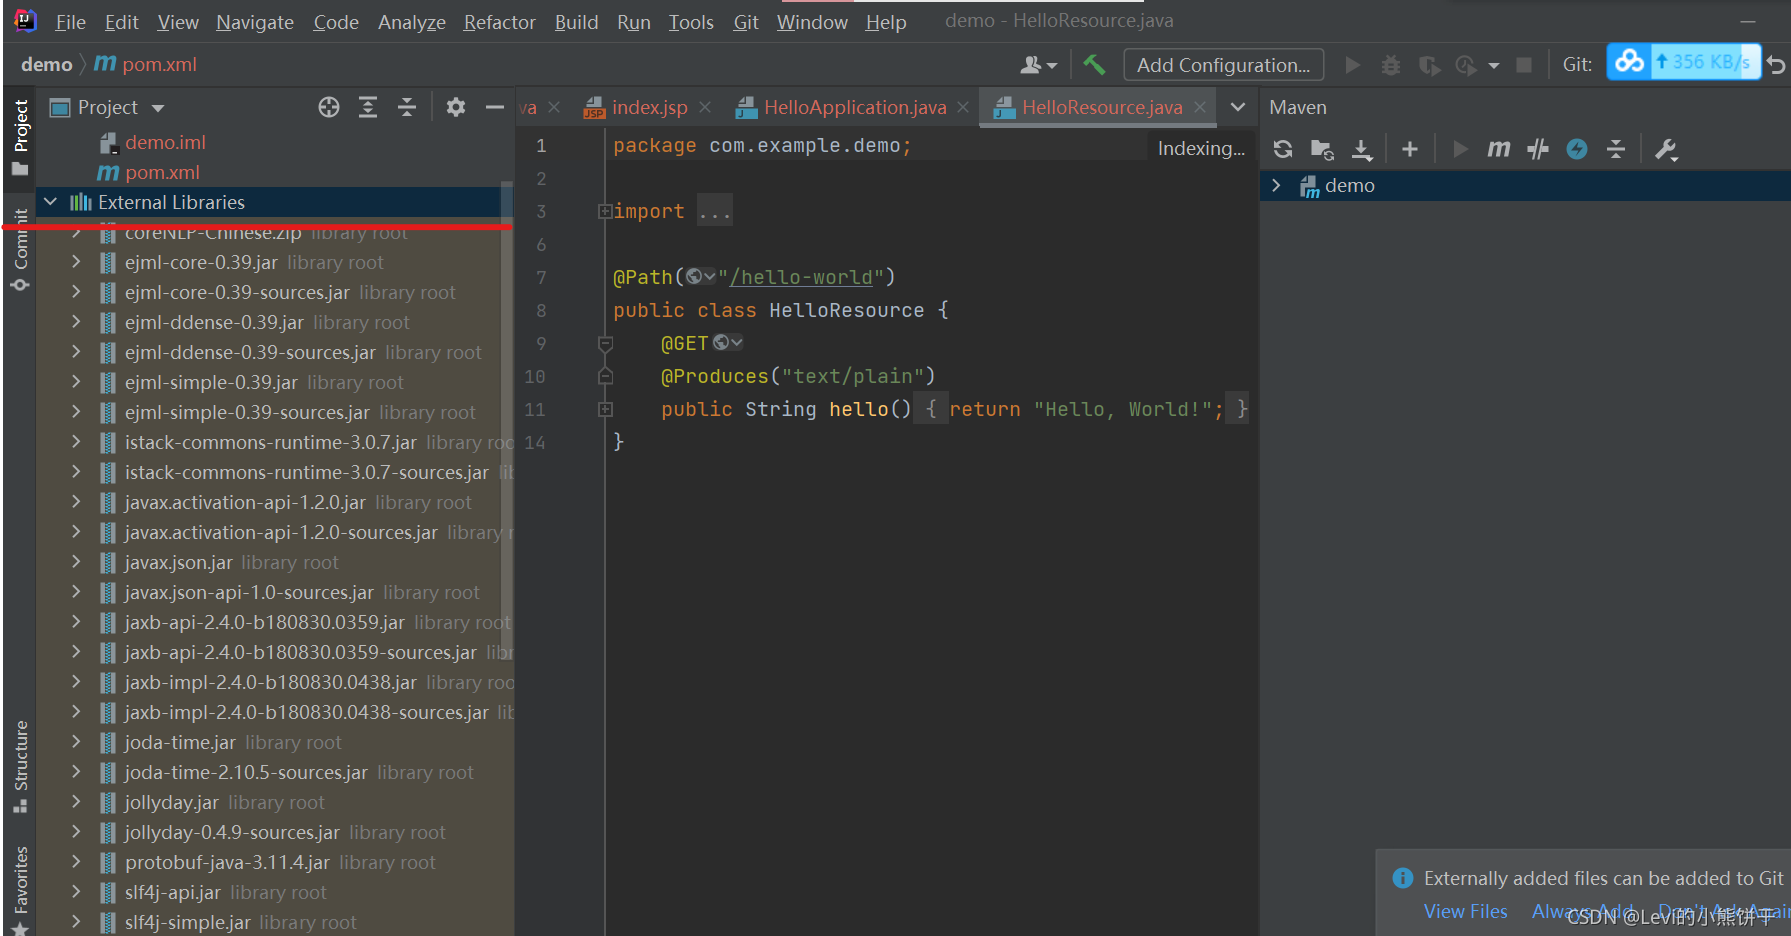Click the cloud upload speed widget
The width and height of the screenshot is (1791, 936).
tap(1683, 62)
